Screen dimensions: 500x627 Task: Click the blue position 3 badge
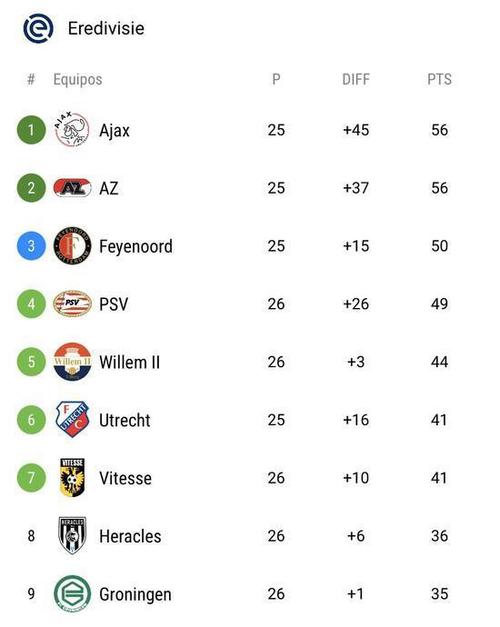pos(31,246)
